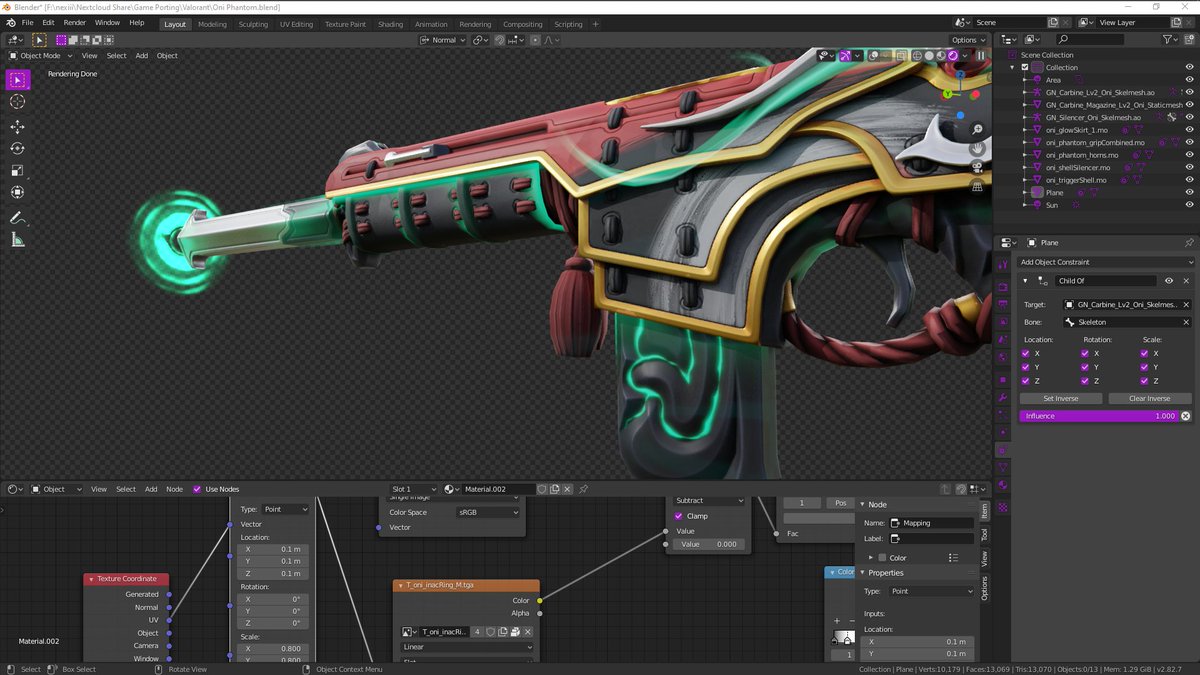Disable the Use Nodes checkbox
Image resolution: width=1200 pixels, height=675 pixels.
coord(197,489)
